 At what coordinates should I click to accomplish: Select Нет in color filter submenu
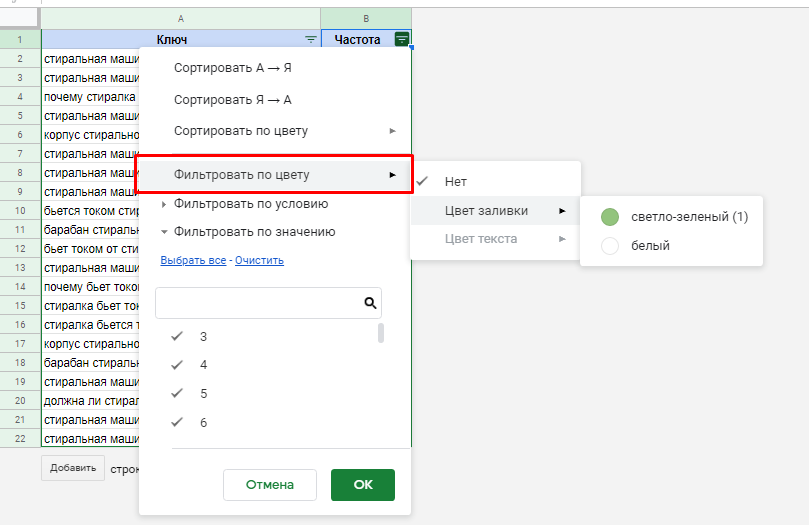coord(455,182)
